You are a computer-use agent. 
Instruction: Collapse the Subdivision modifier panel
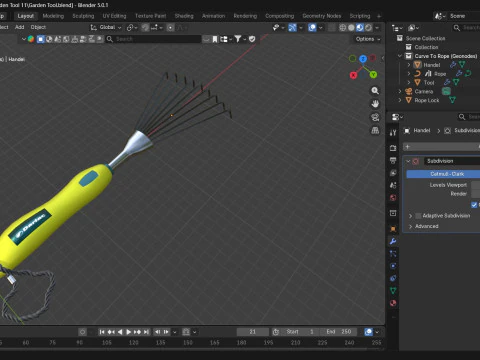click(408, 161)
